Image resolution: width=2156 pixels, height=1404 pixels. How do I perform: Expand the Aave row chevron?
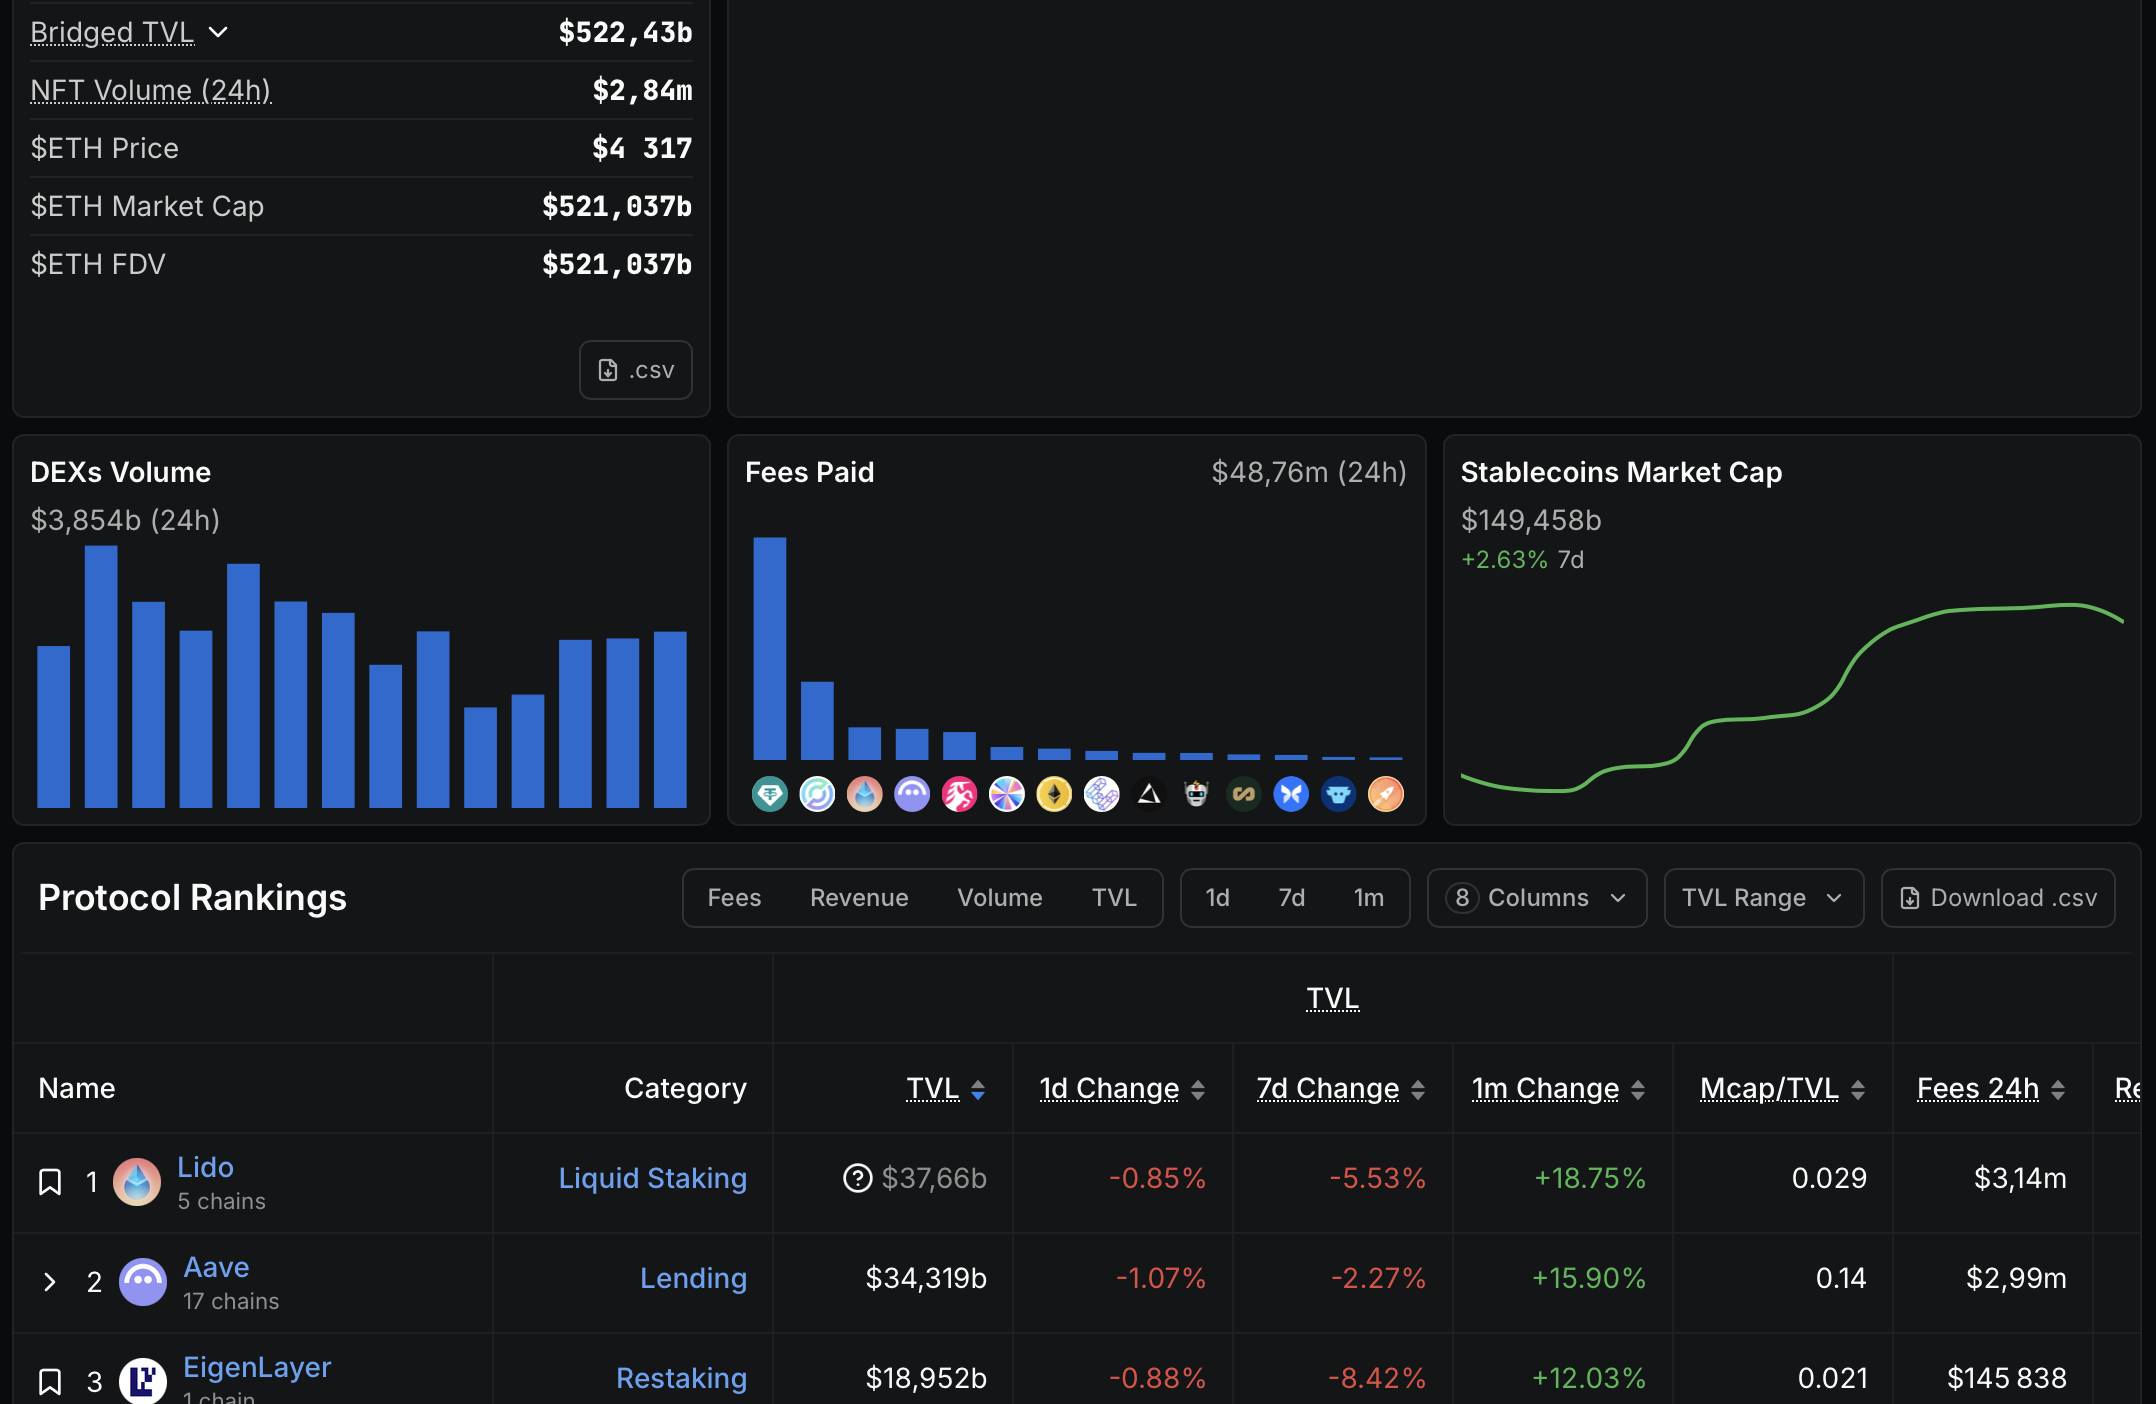coord(50,1282)
